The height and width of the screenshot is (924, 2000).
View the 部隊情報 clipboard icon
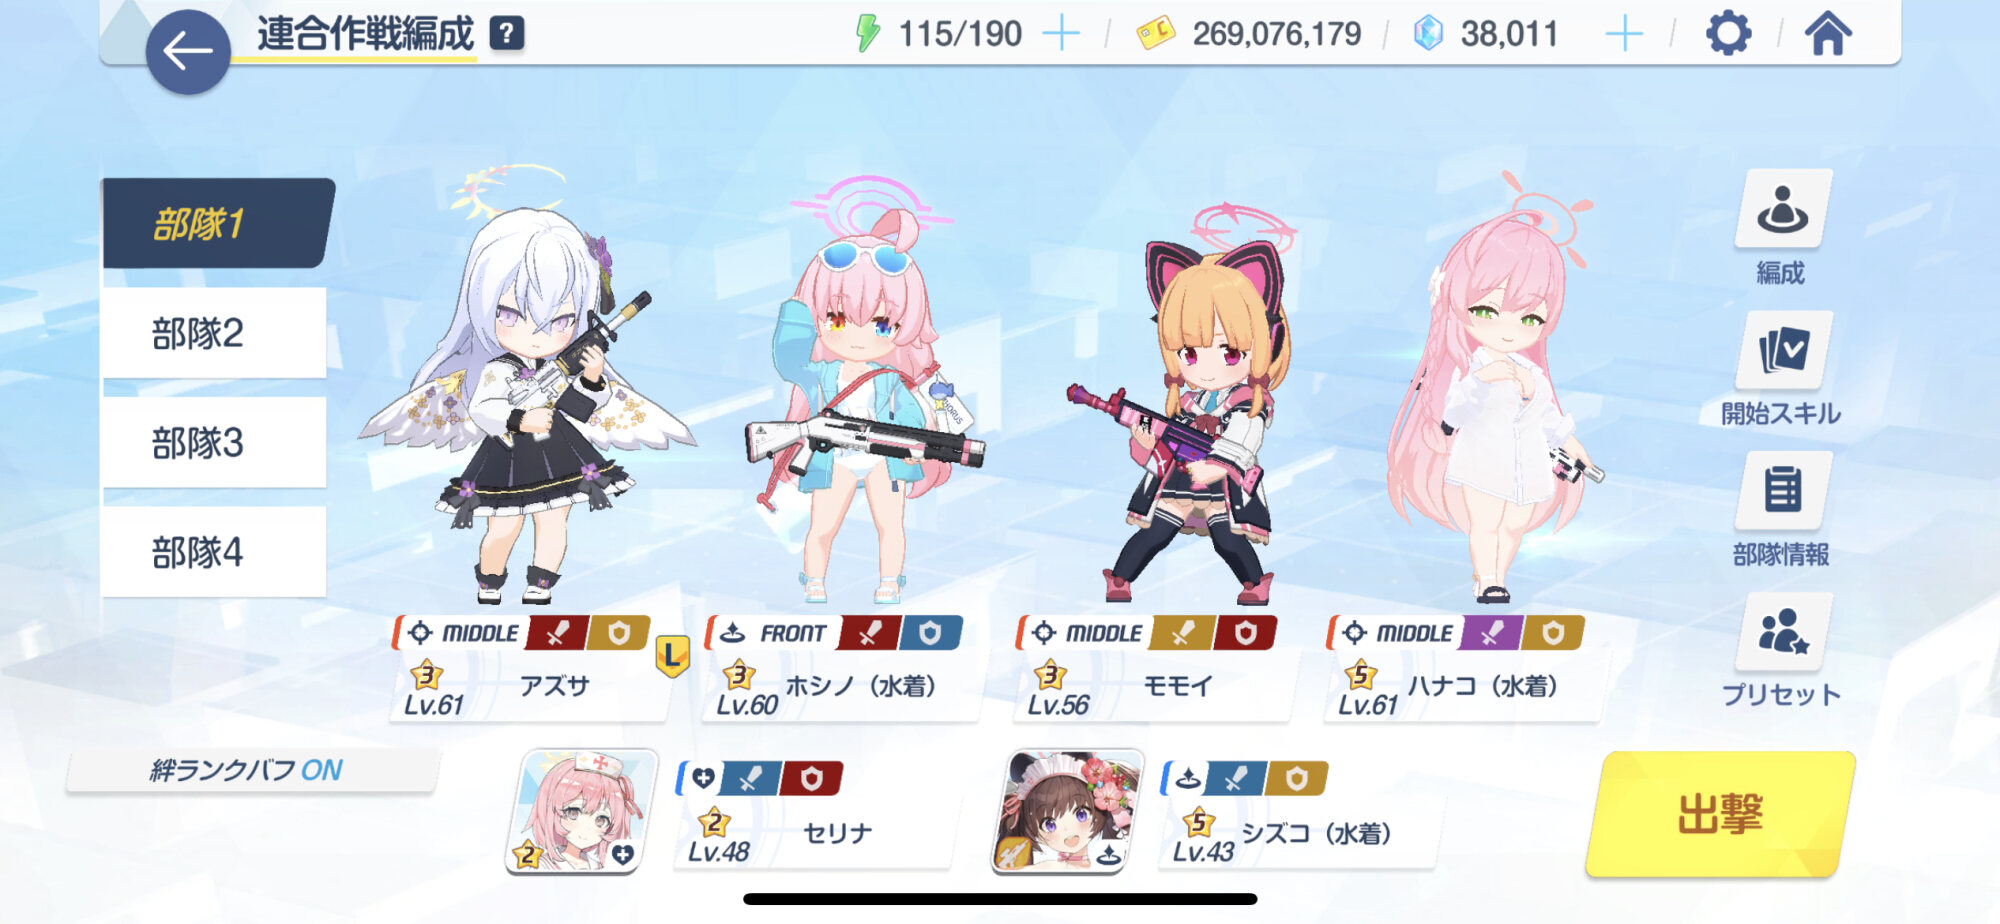pyautogui.click(x=1782, y=491)
